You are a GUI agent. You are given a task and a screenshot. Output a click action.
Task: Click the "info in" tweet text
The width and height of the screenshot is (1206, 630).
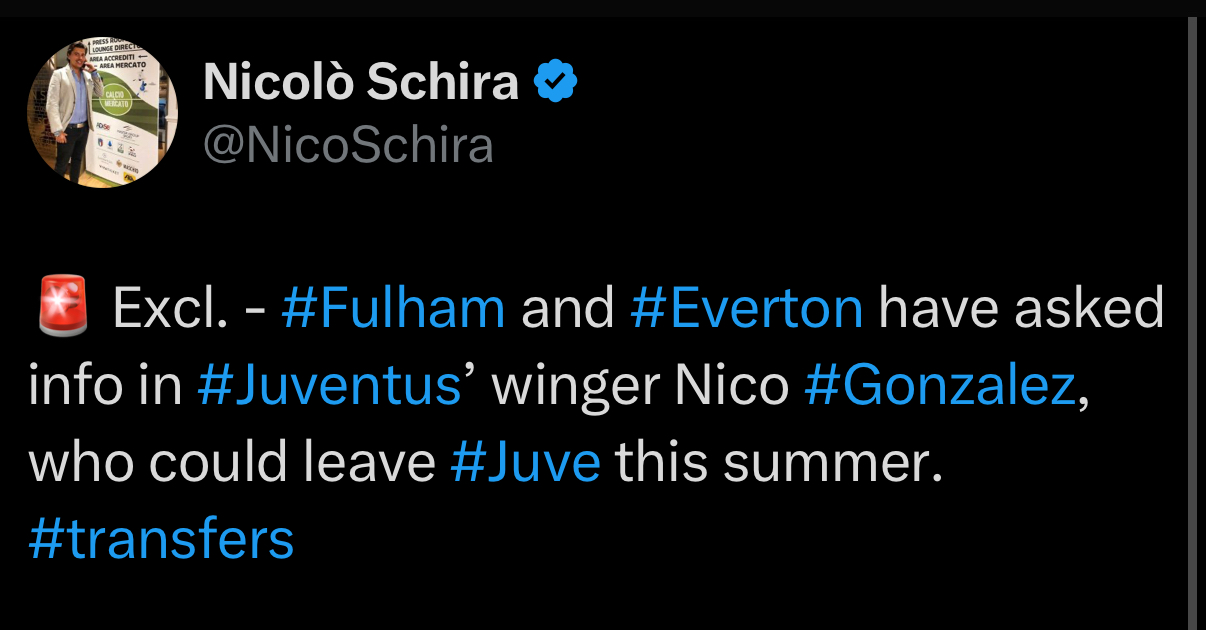pos(104,386)
